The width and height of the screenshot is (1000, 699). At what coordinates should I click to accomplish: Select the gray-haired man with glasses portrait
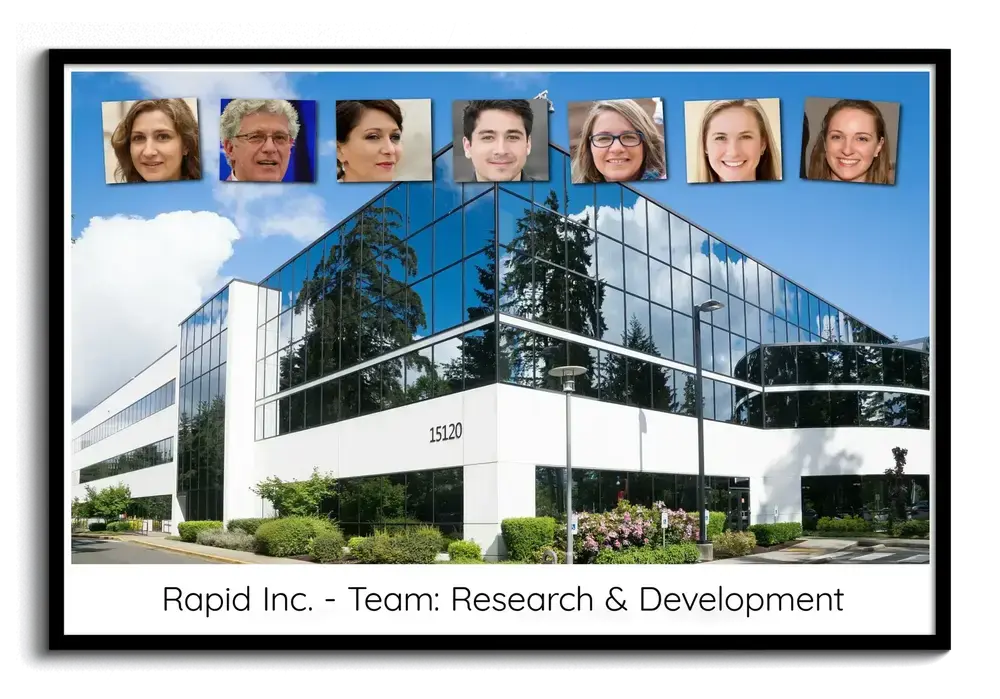coord(268,140)
